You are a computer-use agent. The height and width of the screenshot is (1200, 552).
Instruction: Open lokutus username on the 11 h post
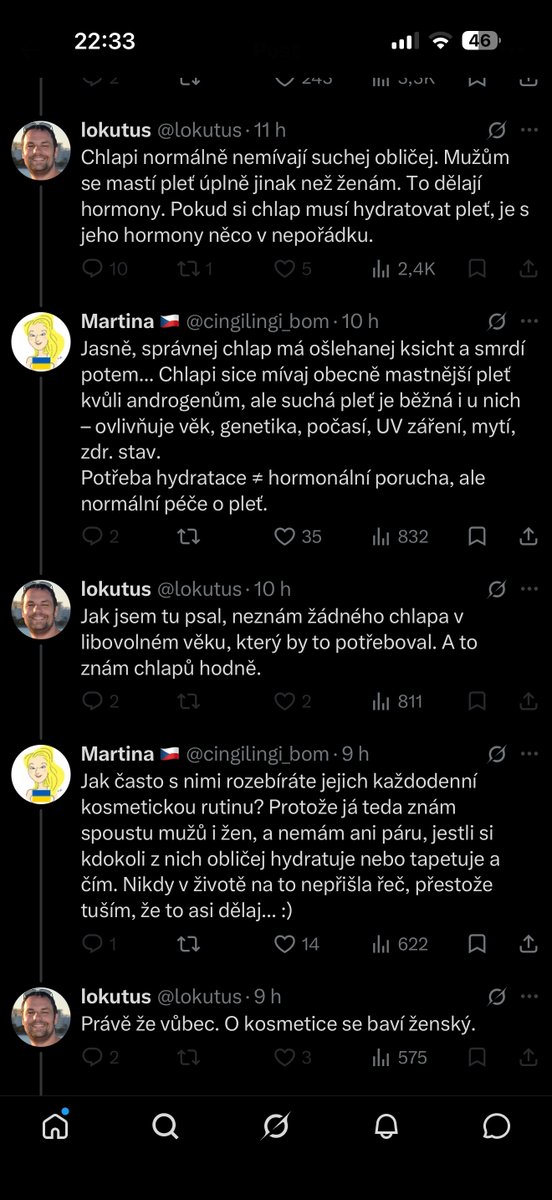pos(115,129)
